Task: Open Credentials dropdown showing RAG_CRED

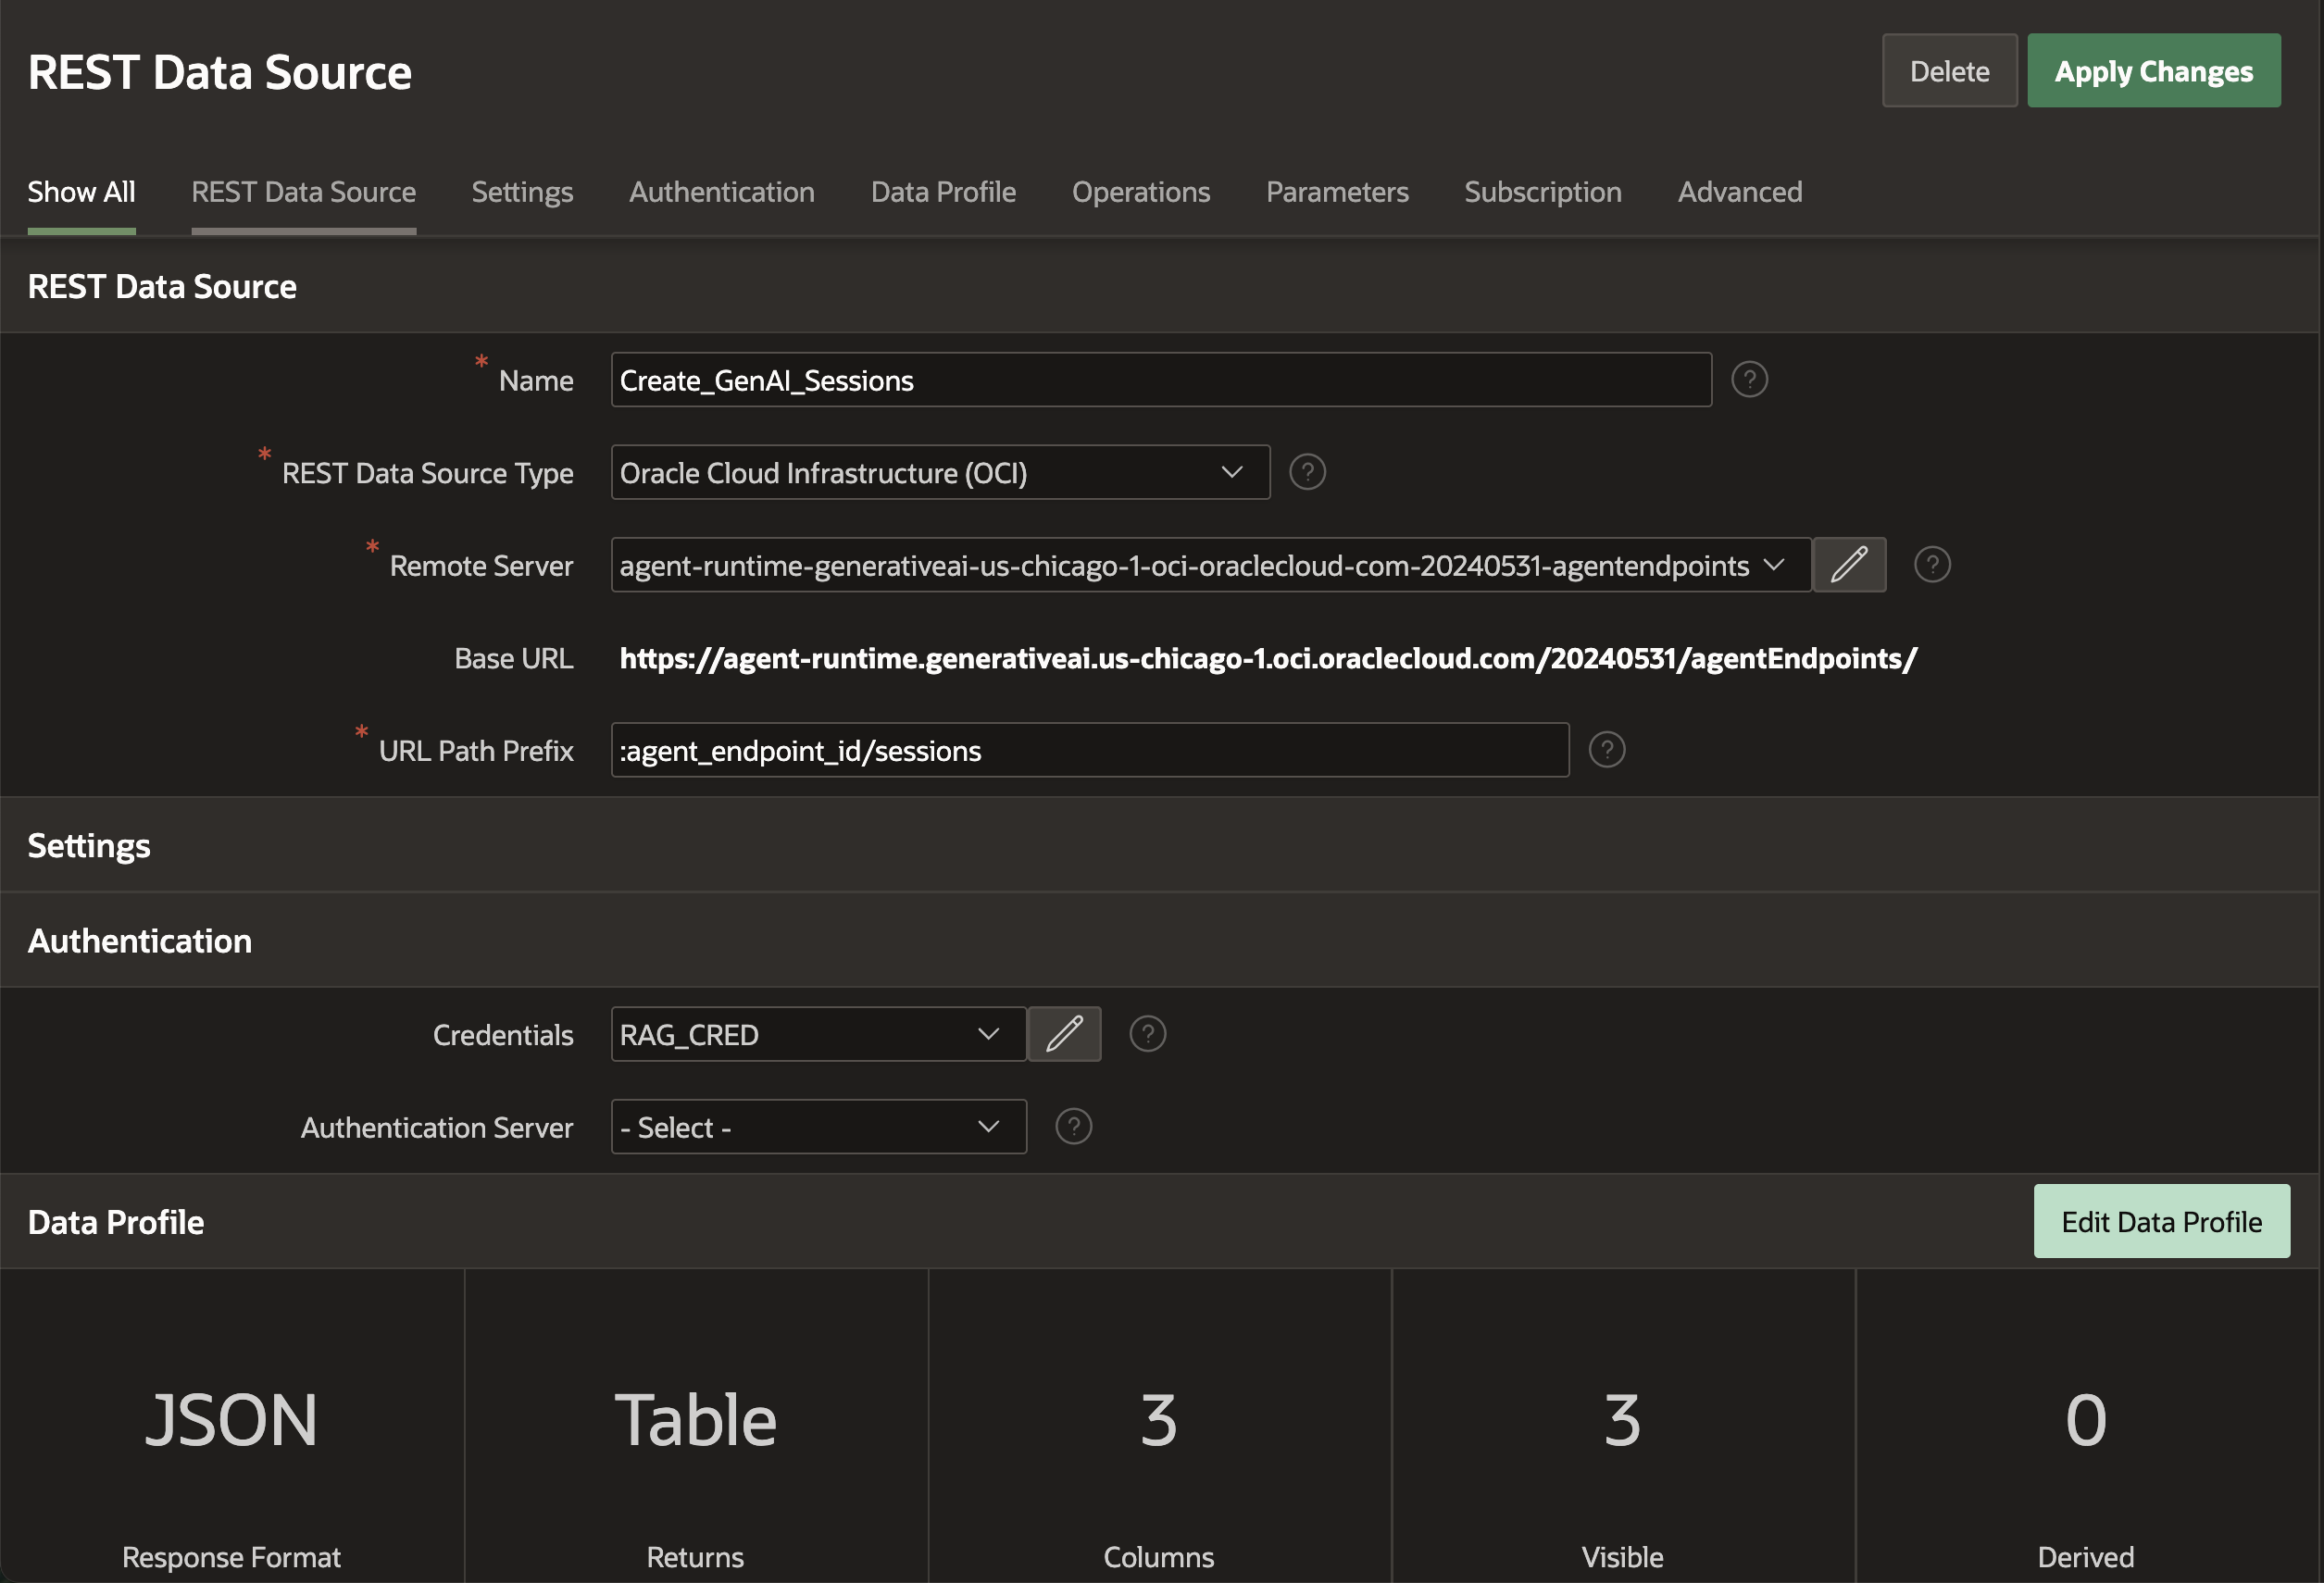Action: [x=818, y=1034]
